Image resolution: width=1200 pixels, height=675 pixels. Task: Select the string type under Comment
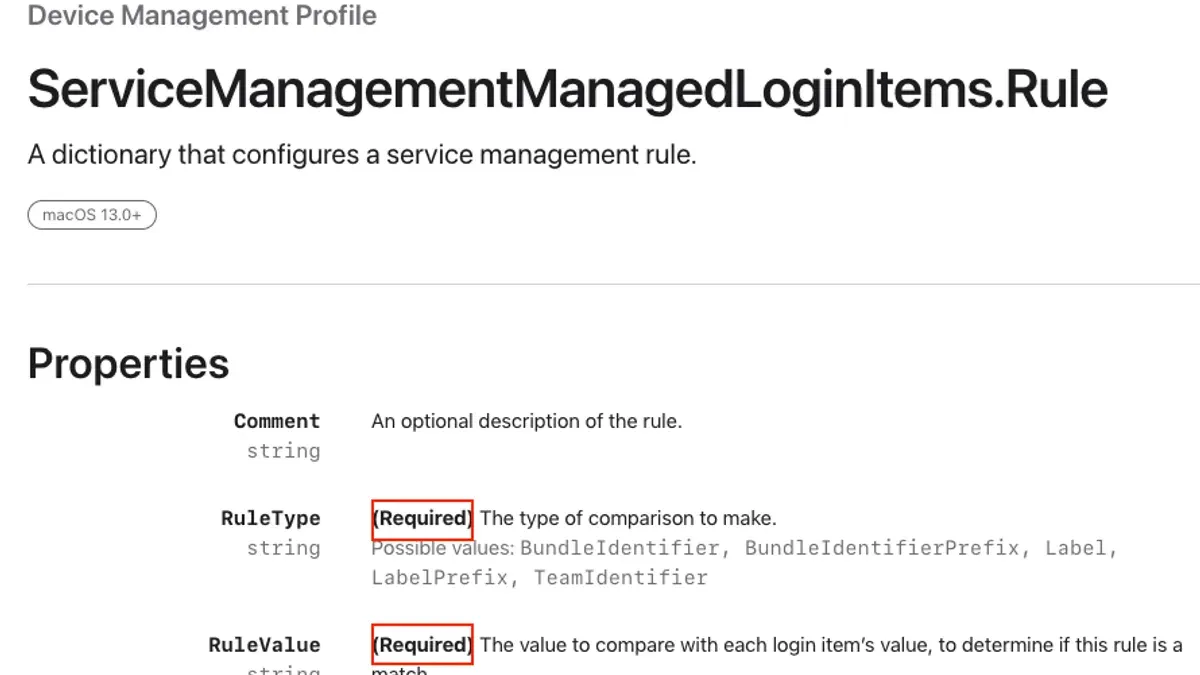(283, 451)
